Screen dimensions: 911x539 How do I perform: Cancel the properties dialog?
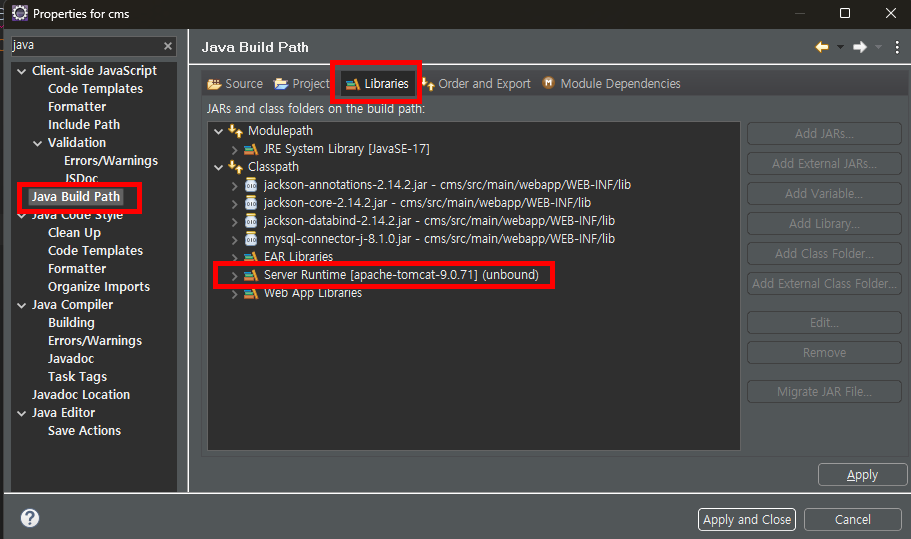(852, 519)
